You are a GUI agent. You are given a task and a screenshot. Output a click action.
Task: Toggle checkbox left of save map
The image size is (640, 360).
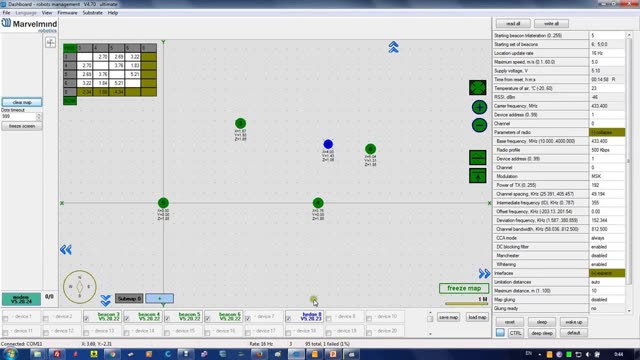[x=430, y=319]
